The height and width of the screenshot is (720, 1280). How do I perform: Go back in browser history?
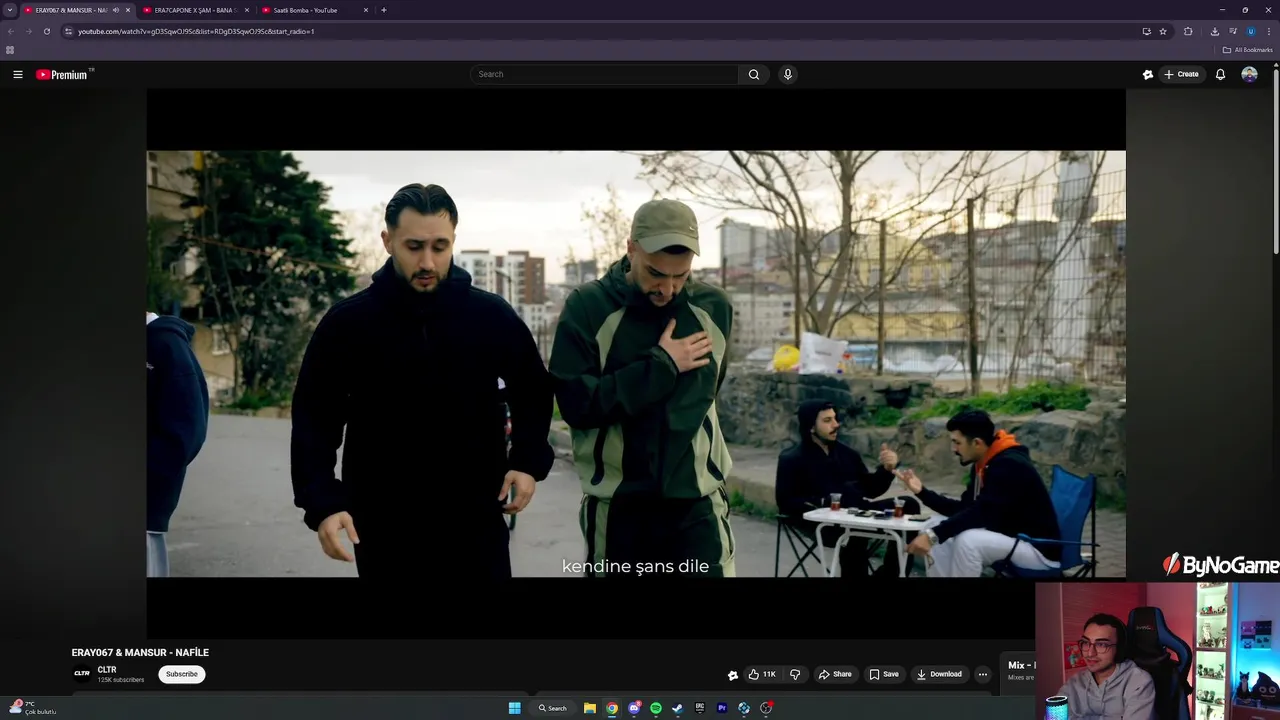click(11, 31)
